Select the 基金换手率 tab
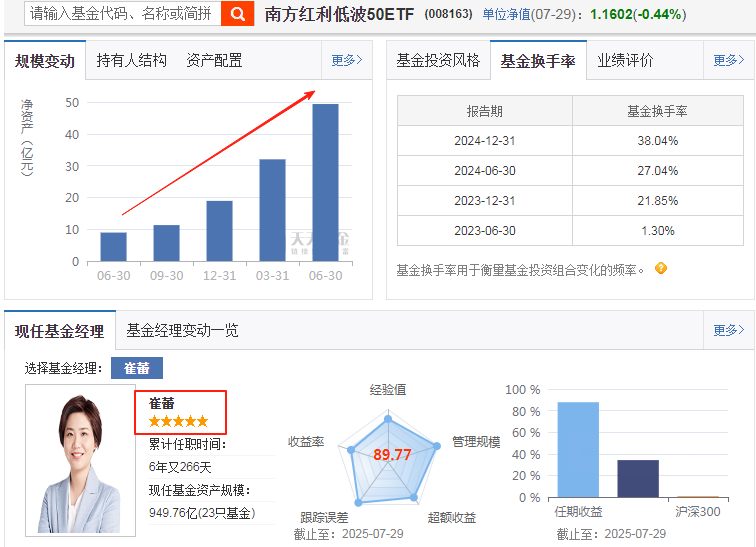This screenshot has height=547, width=756. click(538, 61)
